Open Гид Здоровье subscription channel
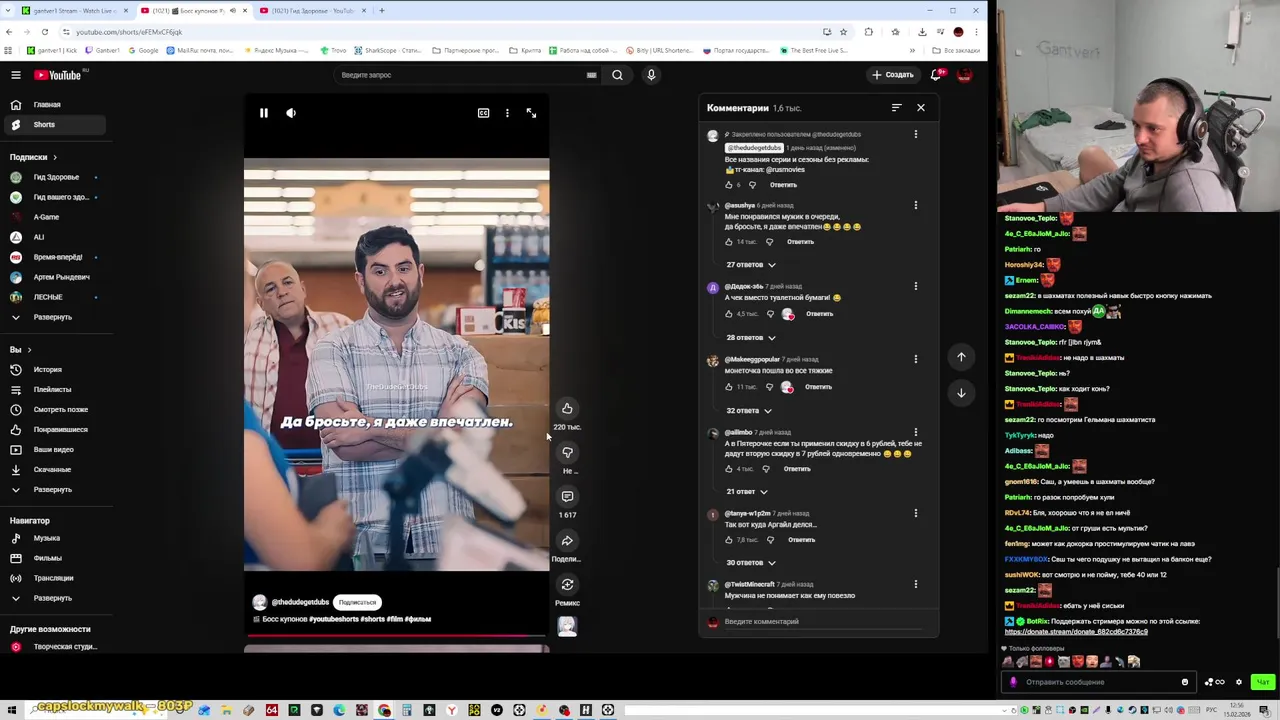This screenshot has width=1280, height=720. click(55, 177)
